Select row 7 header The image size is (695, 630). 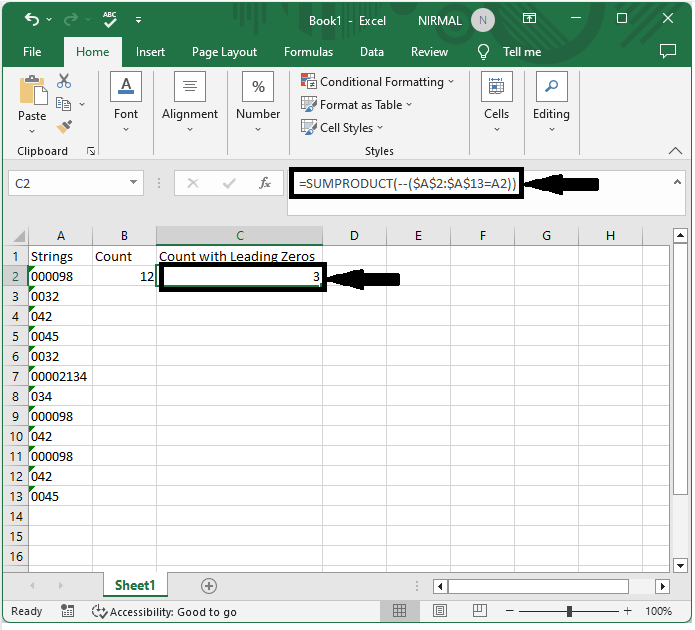15,376
